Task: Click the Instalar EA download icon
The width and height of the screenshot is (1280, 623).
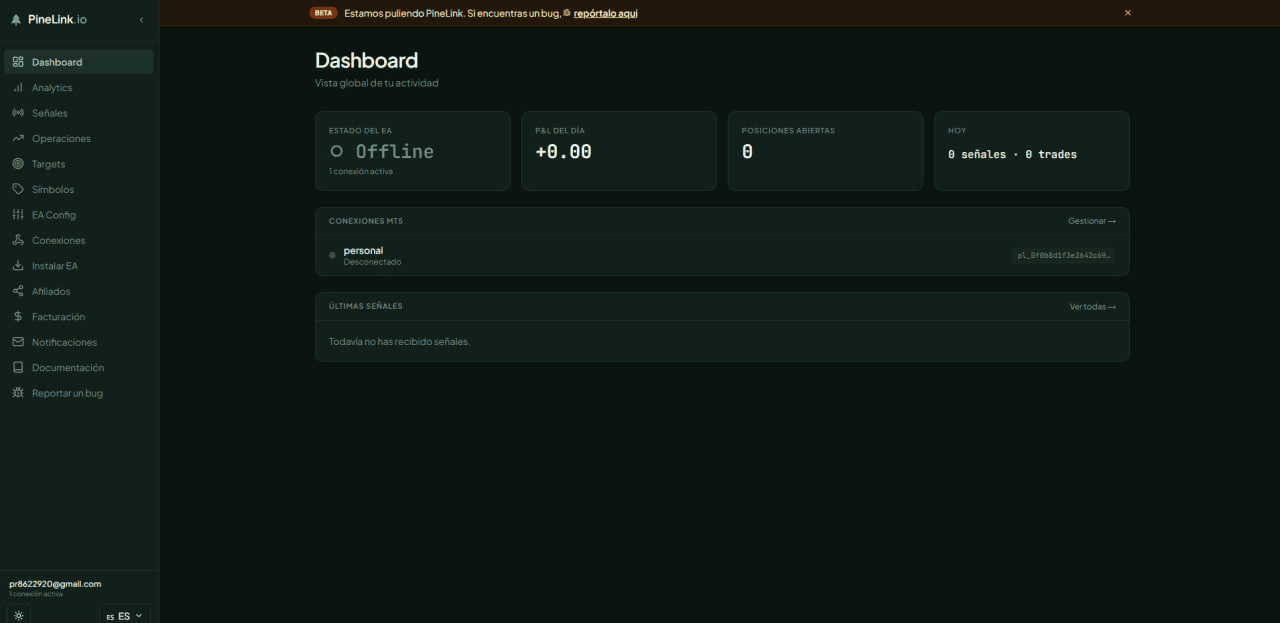Action: (x=18, y=266)
